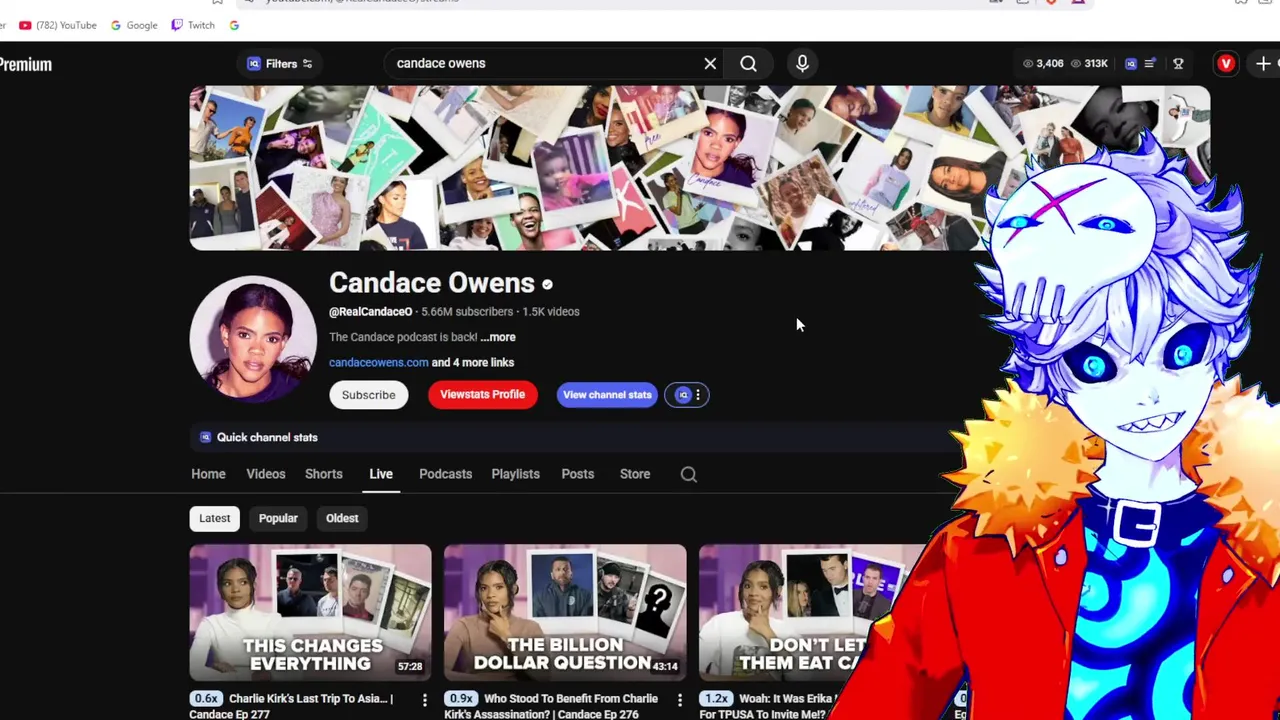Click the Subscribe button
1280x720 pixels.
[368, 395]
